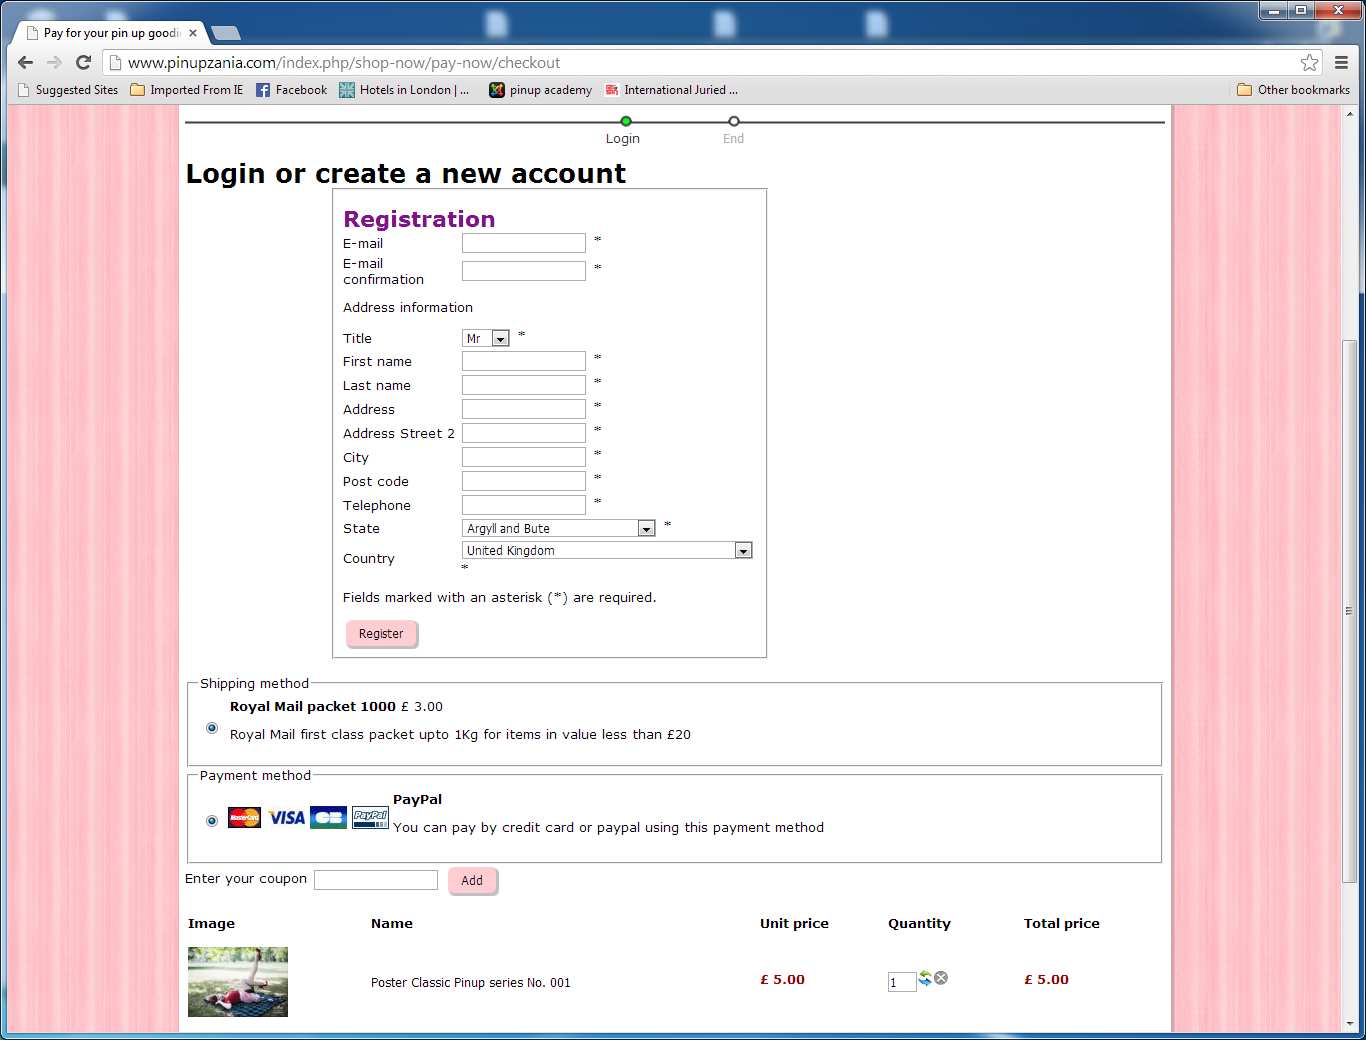Screen dimensions: 1366x1040
Task: Click the browser back arrow
Action: 26,62
